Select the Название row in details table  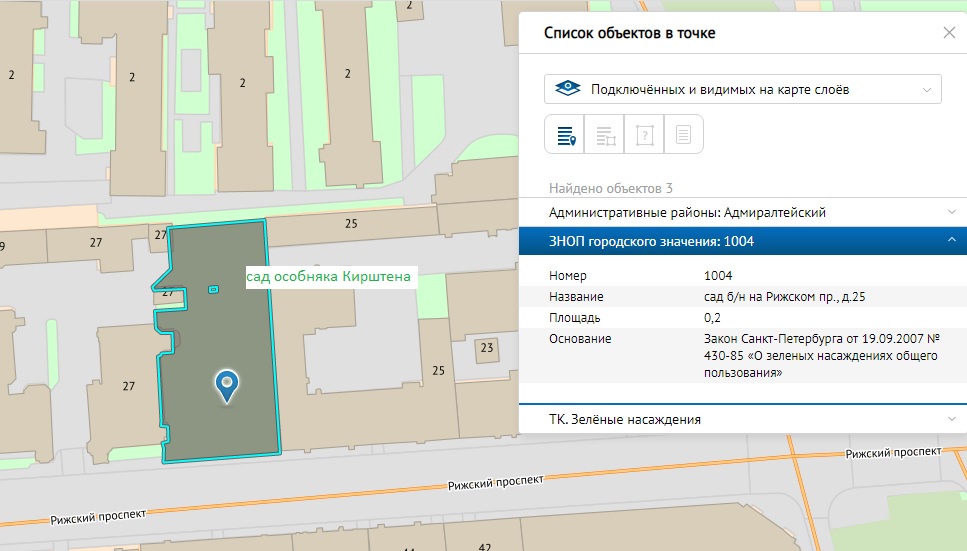pos(742,297)
